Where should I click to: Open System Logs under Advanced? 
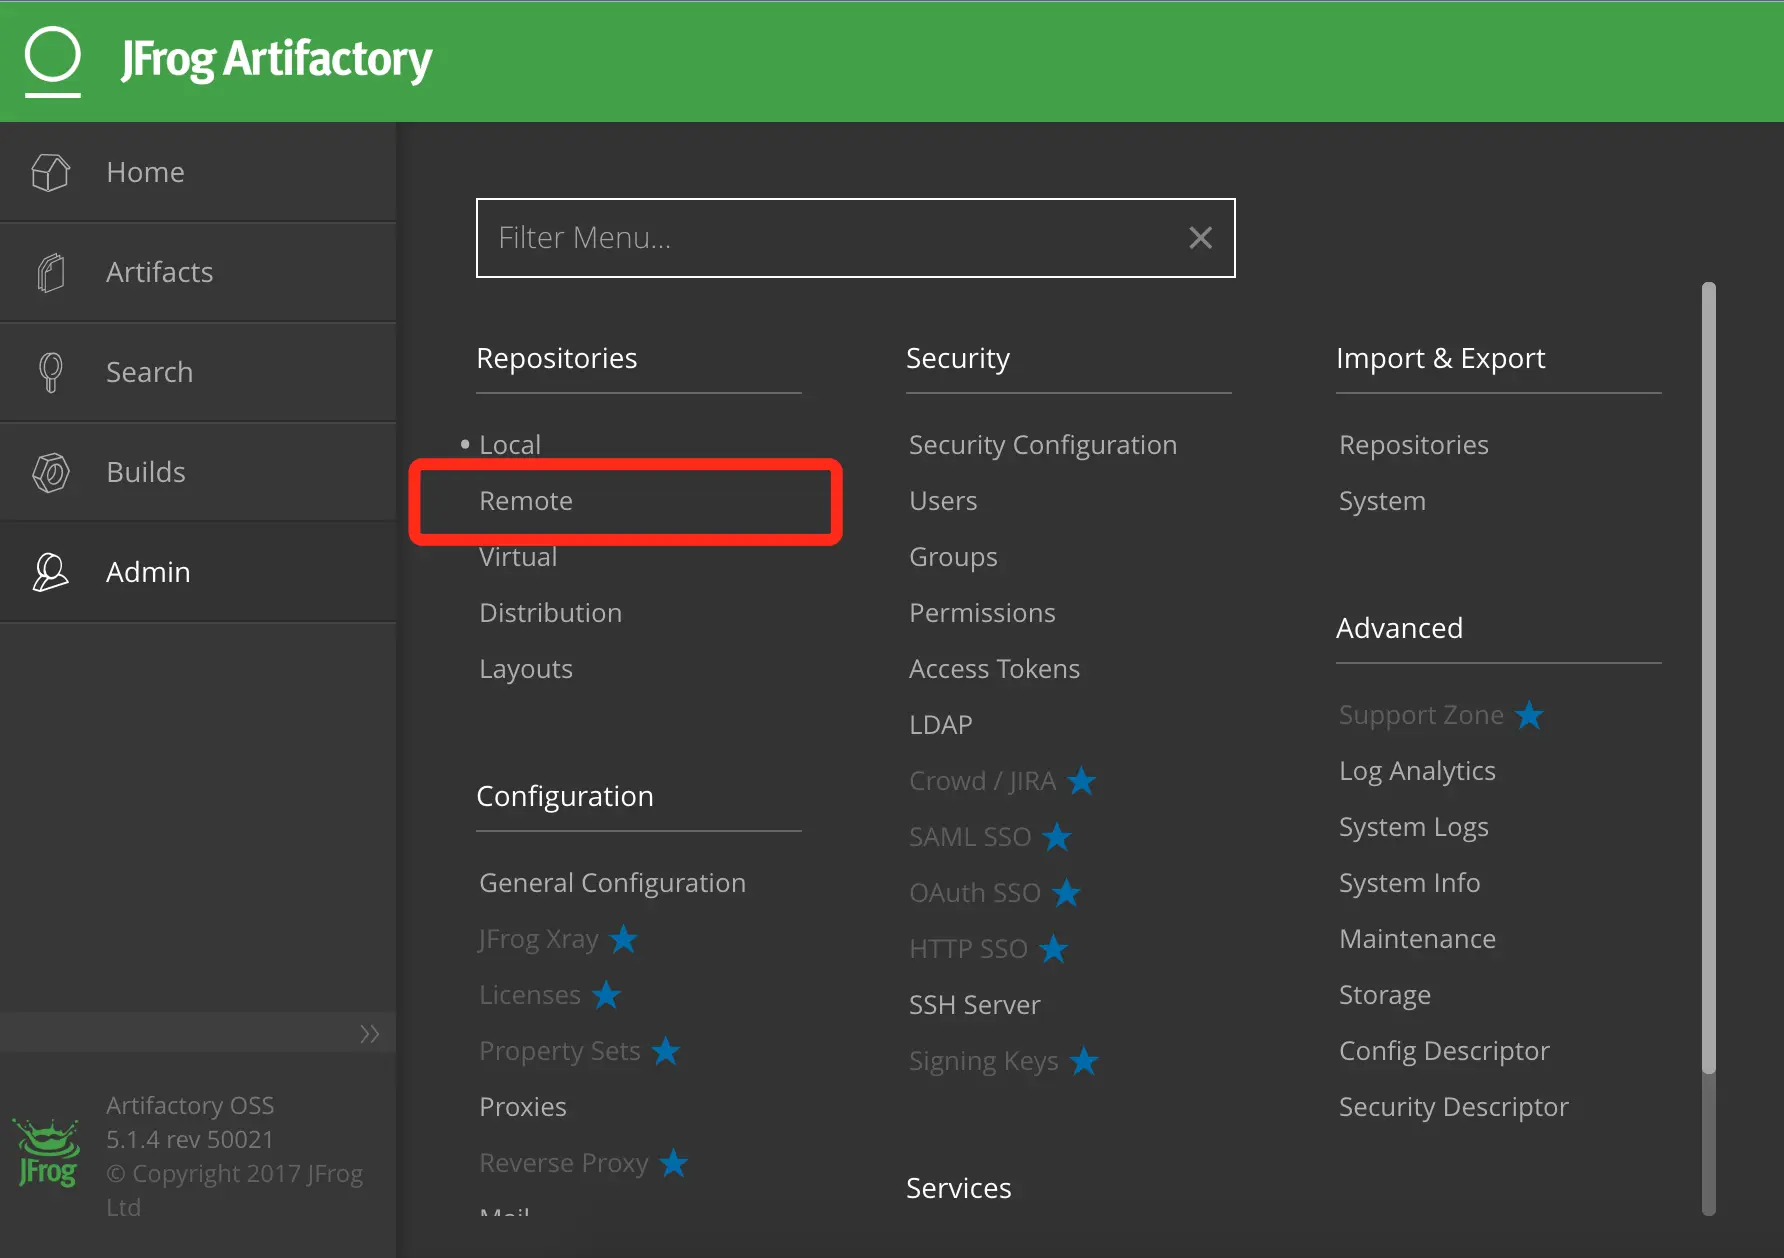click(1413, 827)
